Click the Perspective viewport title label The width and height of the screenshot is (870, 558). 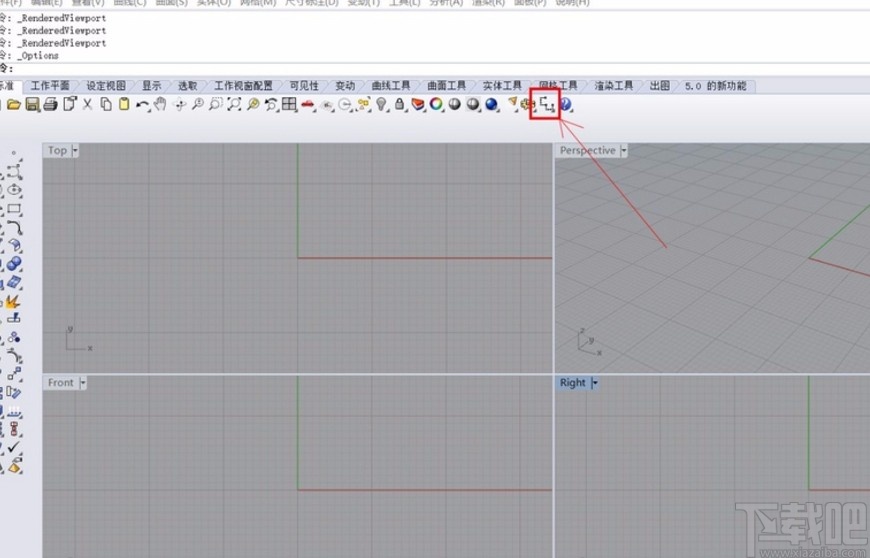588,150
